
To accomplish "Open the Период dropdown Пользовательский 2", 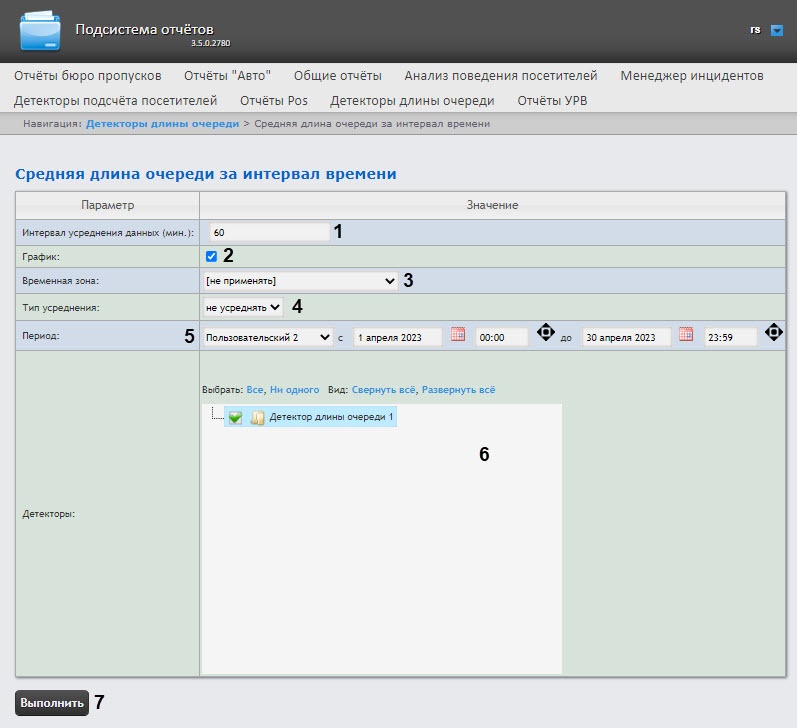I will coord(268,337).
